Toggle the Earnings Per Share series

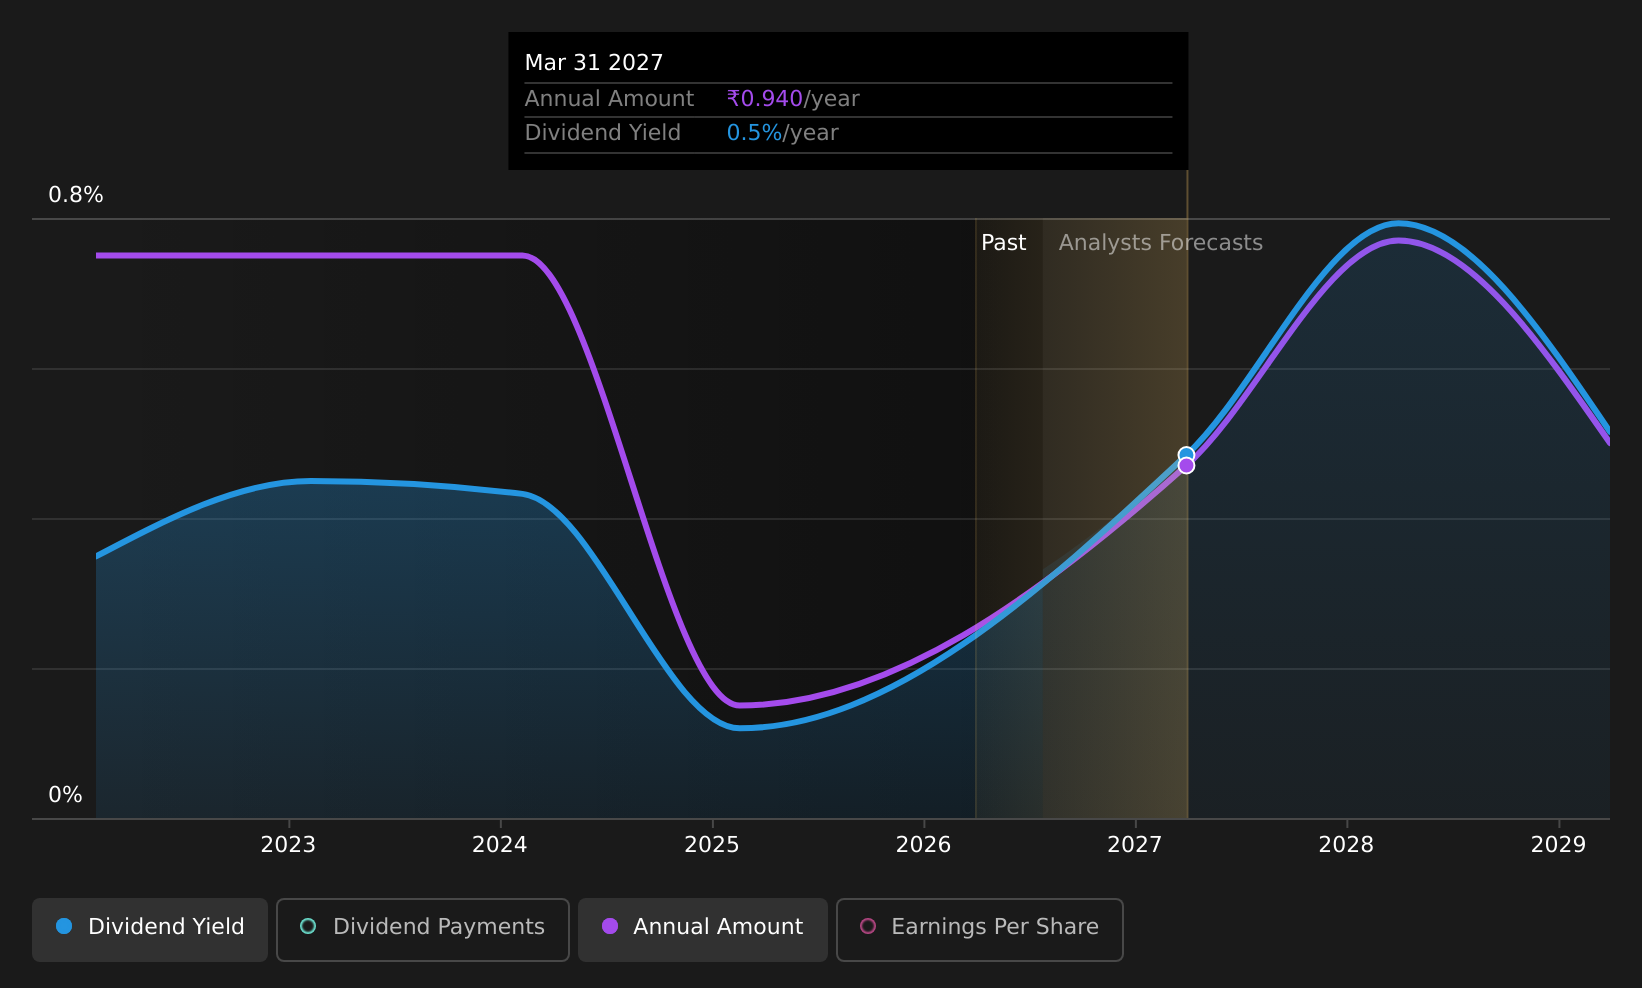(x=980, y=929)
